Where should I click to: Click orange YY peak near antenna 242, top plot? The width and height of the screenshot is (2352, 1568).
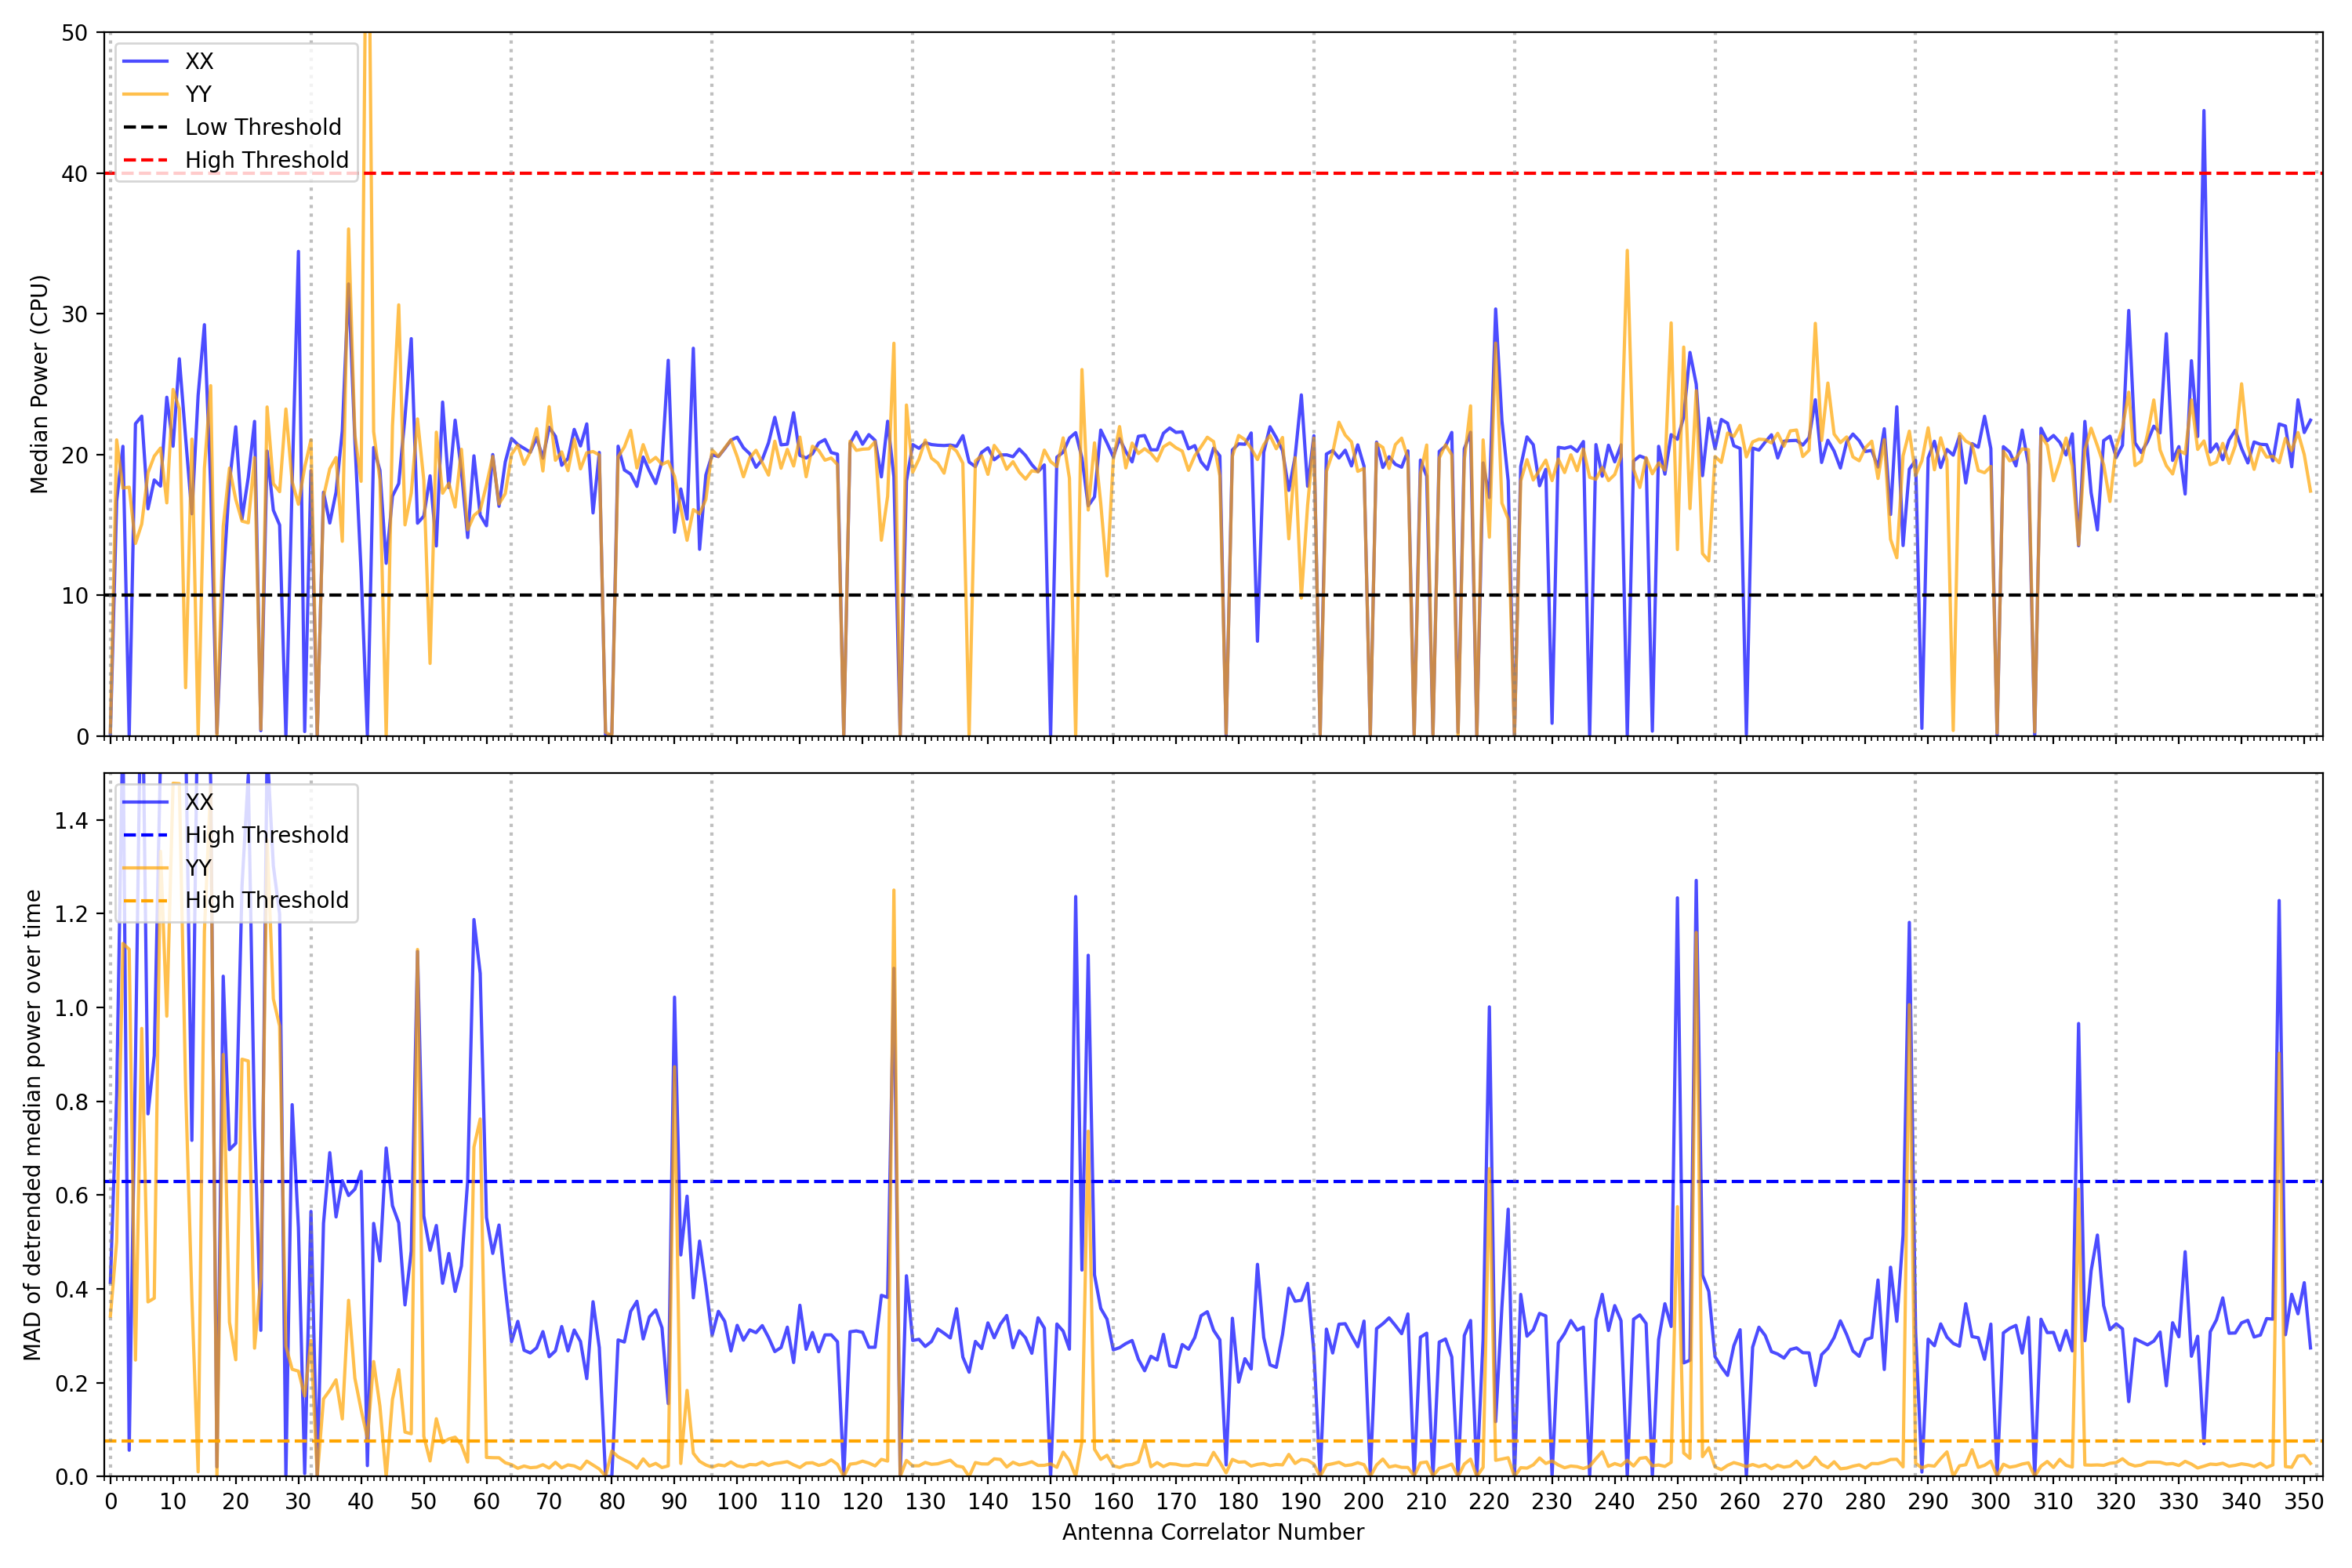[x=1627, y=250]
